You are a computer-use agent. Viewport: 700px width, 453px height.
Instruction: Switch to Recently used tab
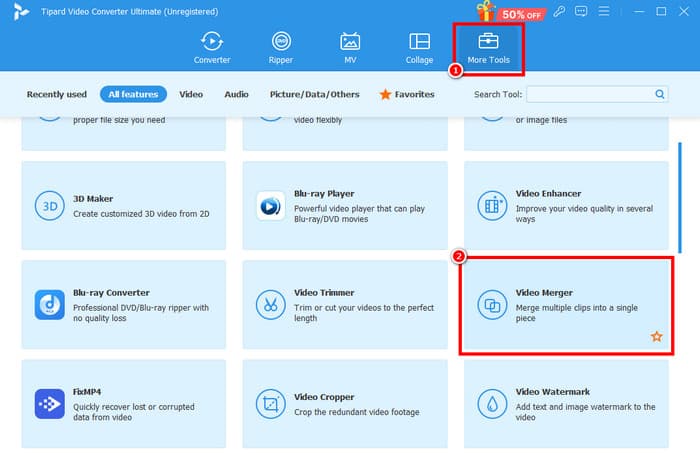[57, 94]
